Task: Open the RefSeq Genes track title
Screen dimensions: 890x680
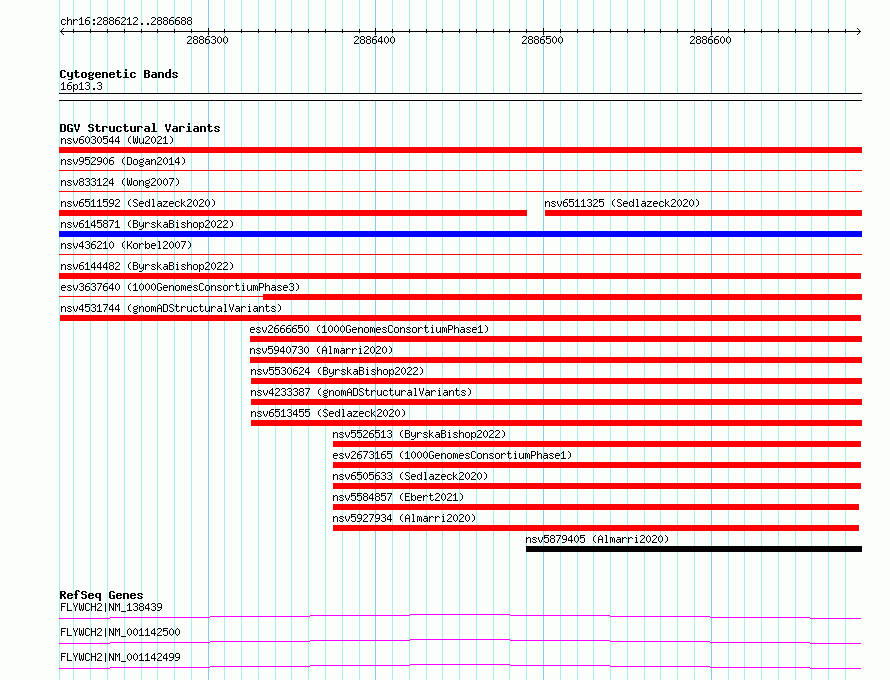Action: click(101, 595)
